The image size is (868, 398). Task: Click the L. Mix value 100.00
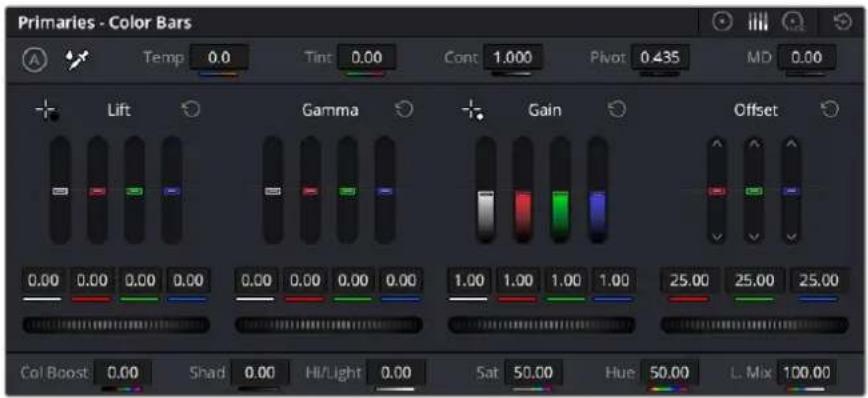(x=806, y=373)
